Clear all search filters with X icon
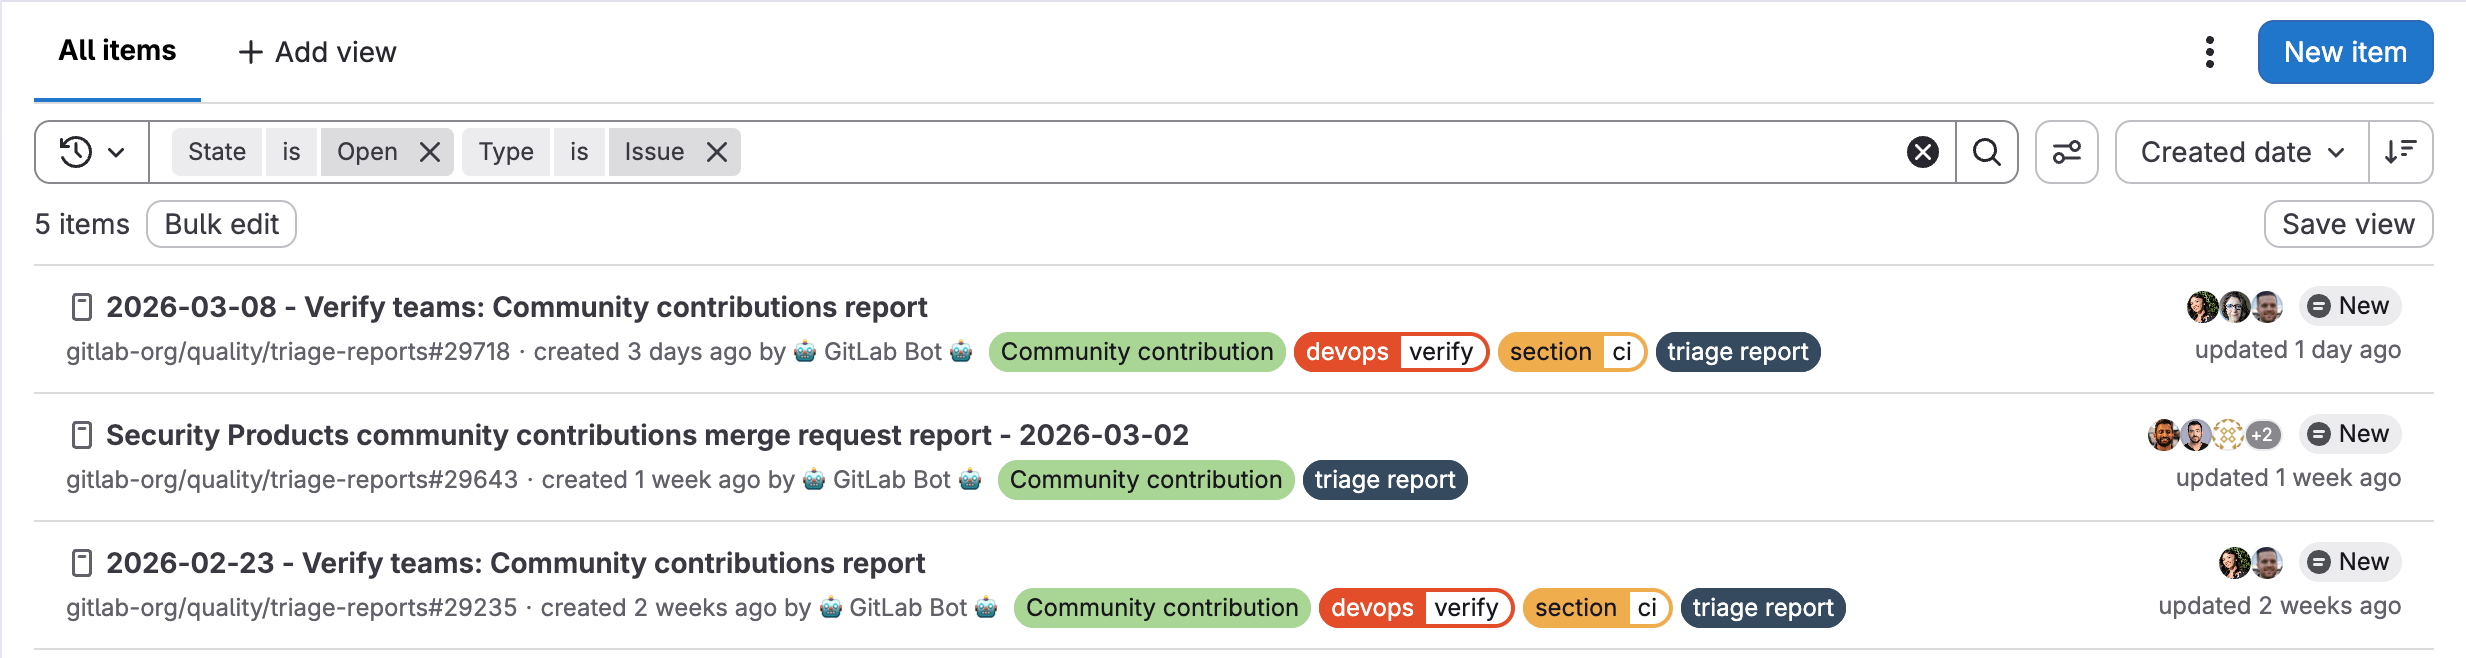 [1922, 152]
